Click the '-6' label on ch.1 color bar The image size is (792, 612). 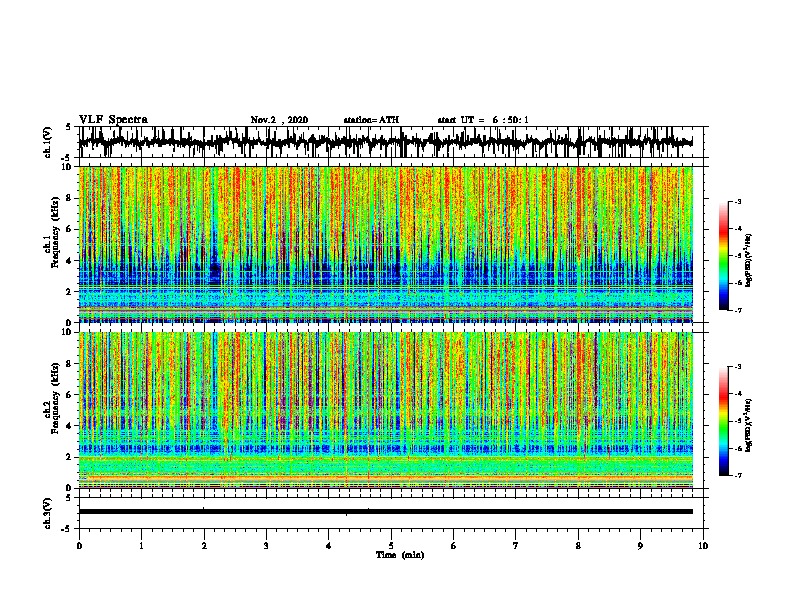(738, 283)
